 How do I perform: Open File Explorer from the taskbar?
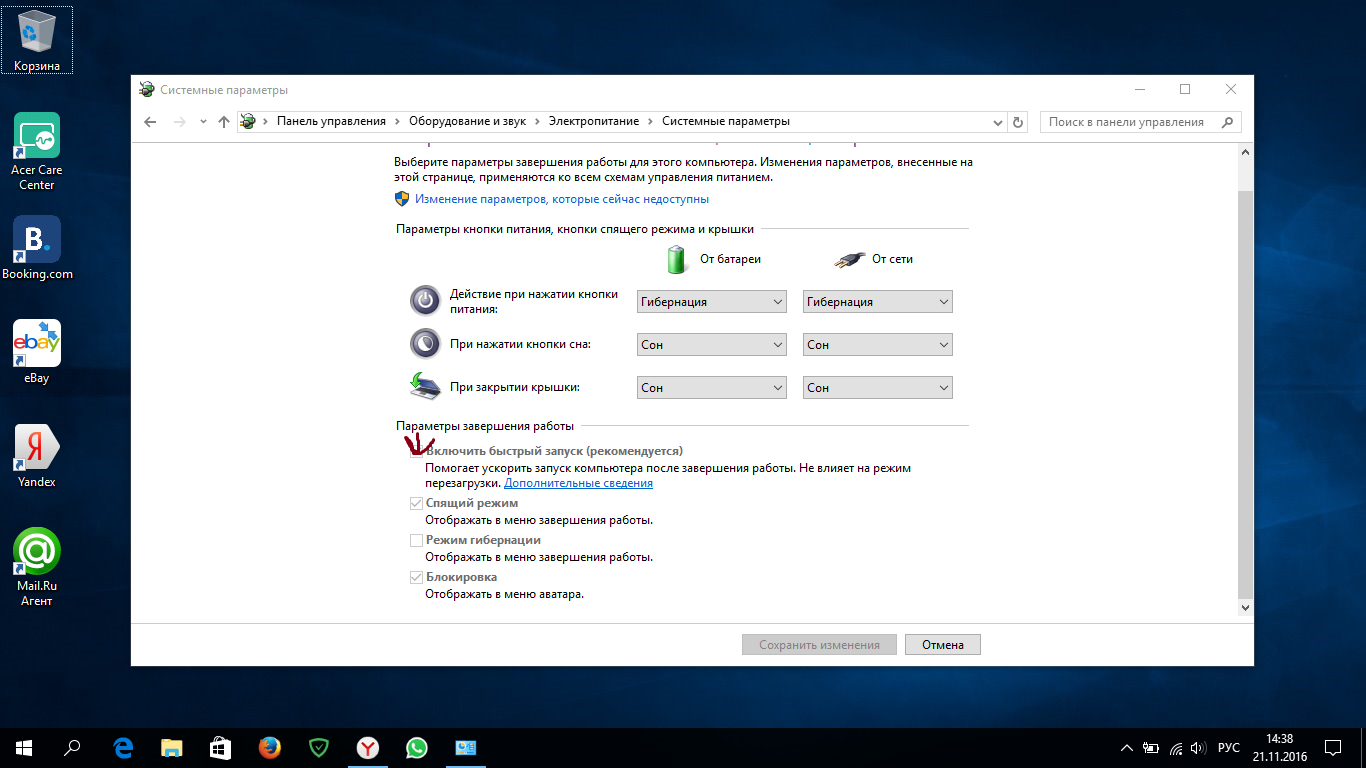pyautogui.click(x=173, y=747)
